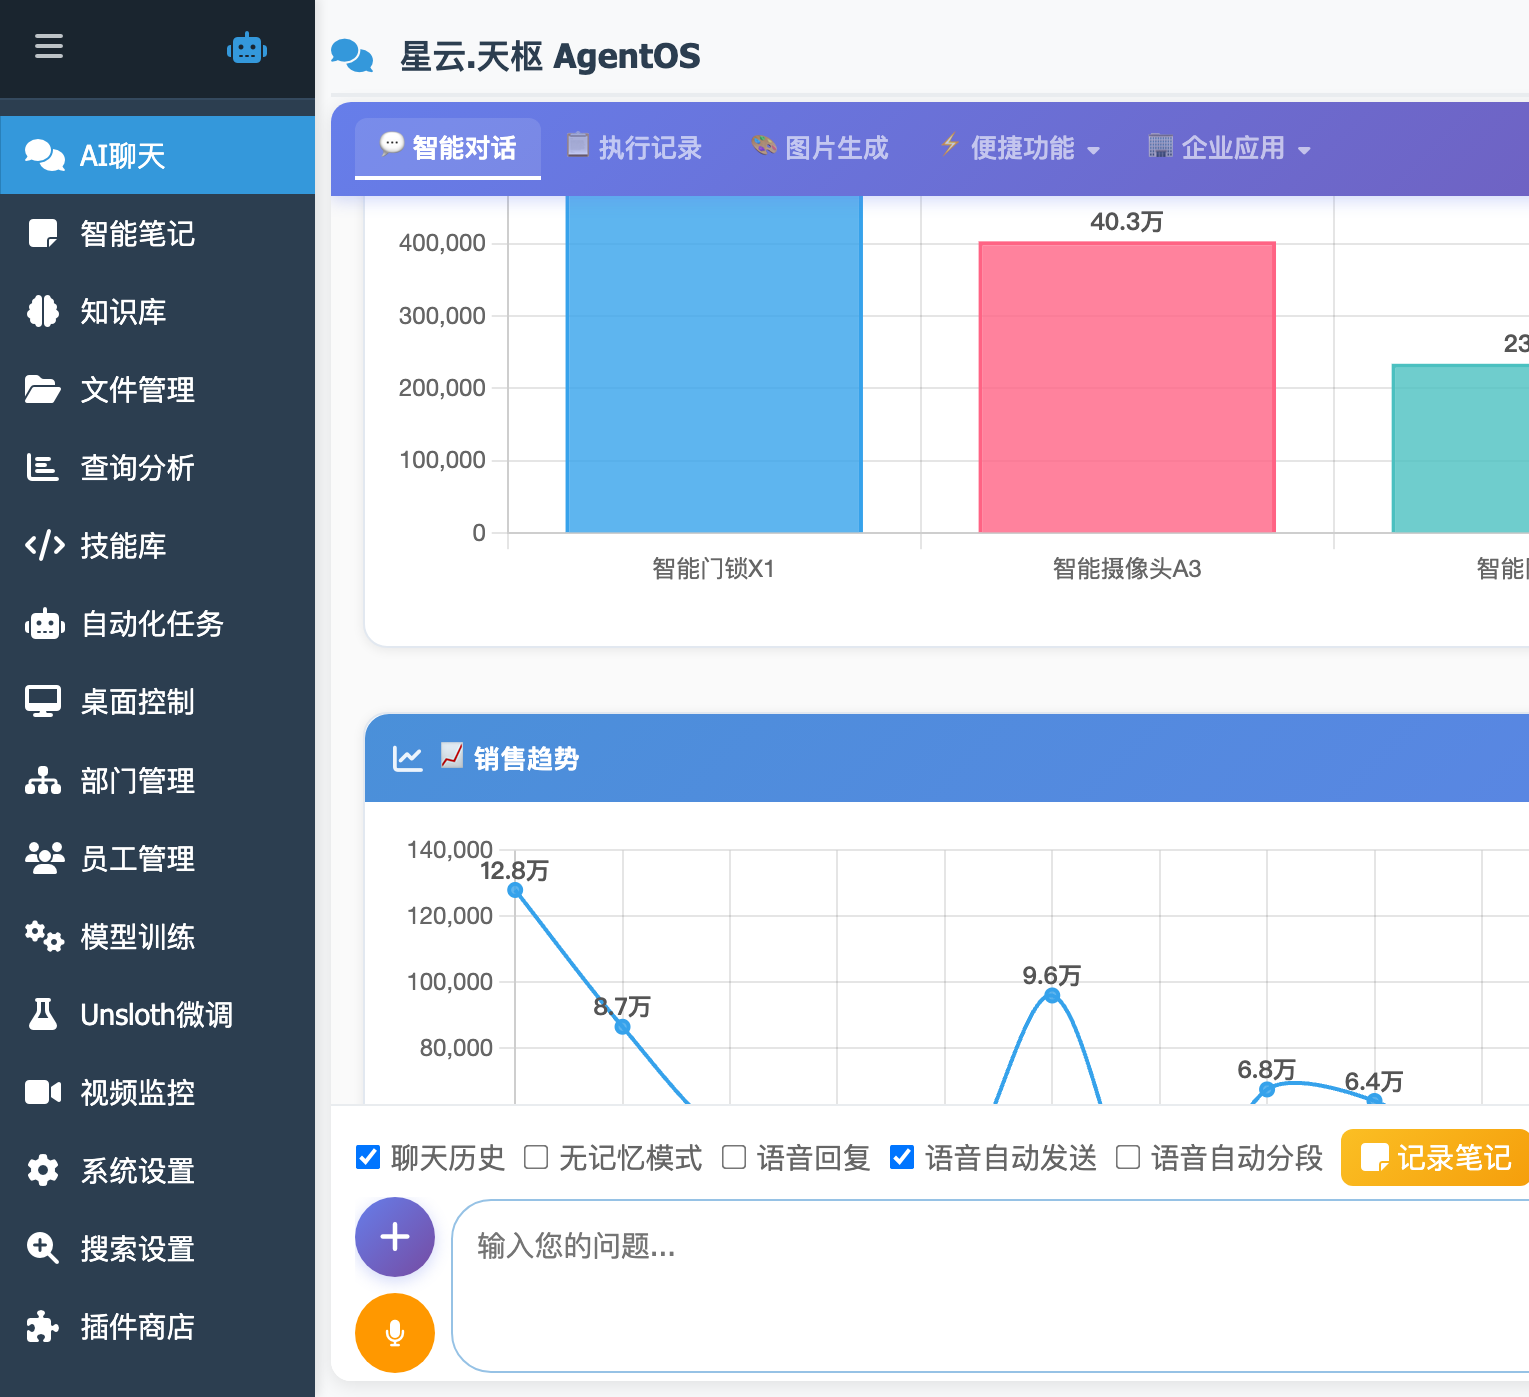Switch to the 执行记录 tab
Viewport: 1529px width, 1397px height.
(x=634, y=147)
